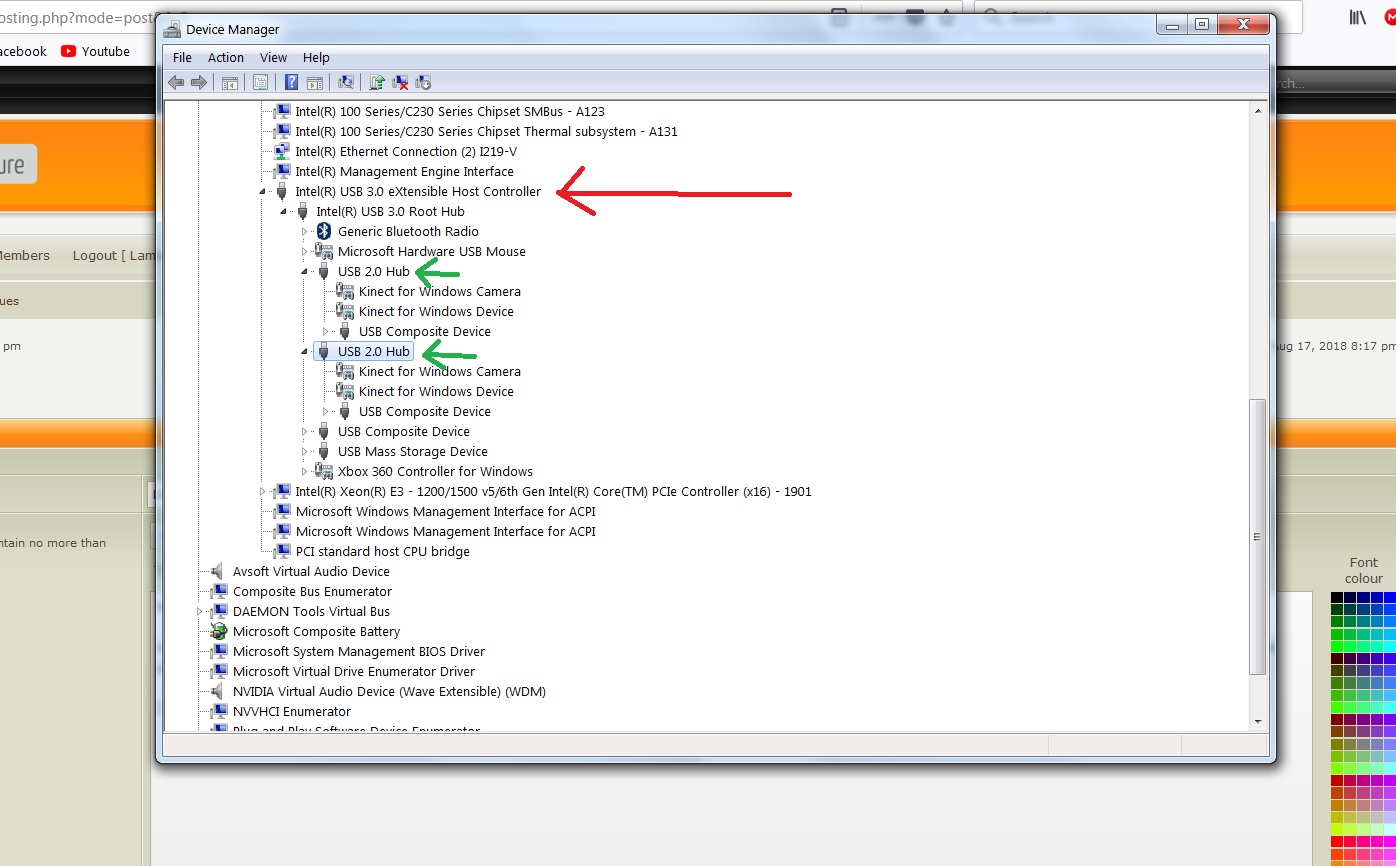Screen dimensions: 1396x866
Task: Collapse the Intel USB 3.0 Root Hub node
Action: (x=284, y=211)
